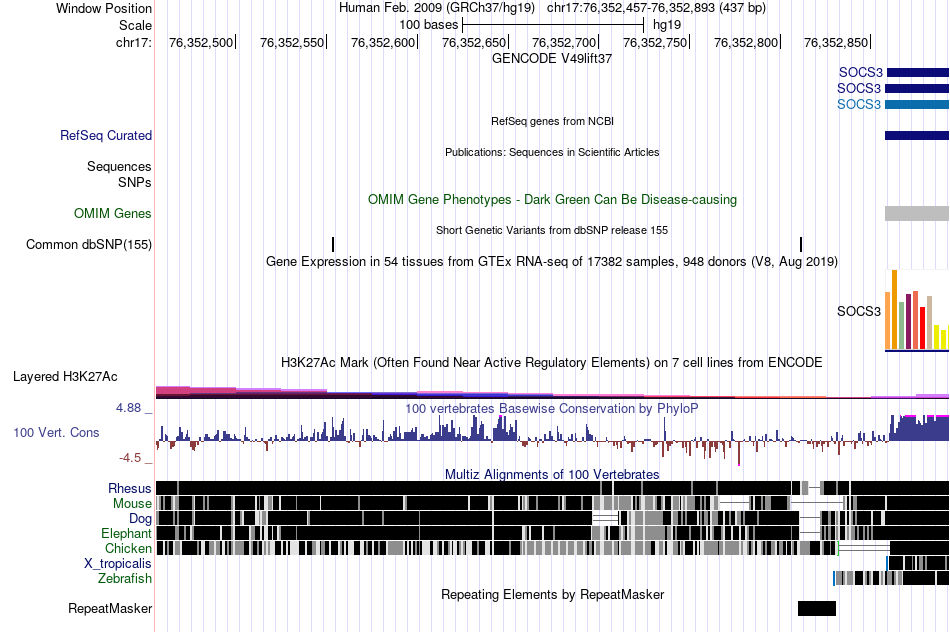Click the Dog alignment row label
Viewport: 950px width, 632px height.
(x=140, y=519)
